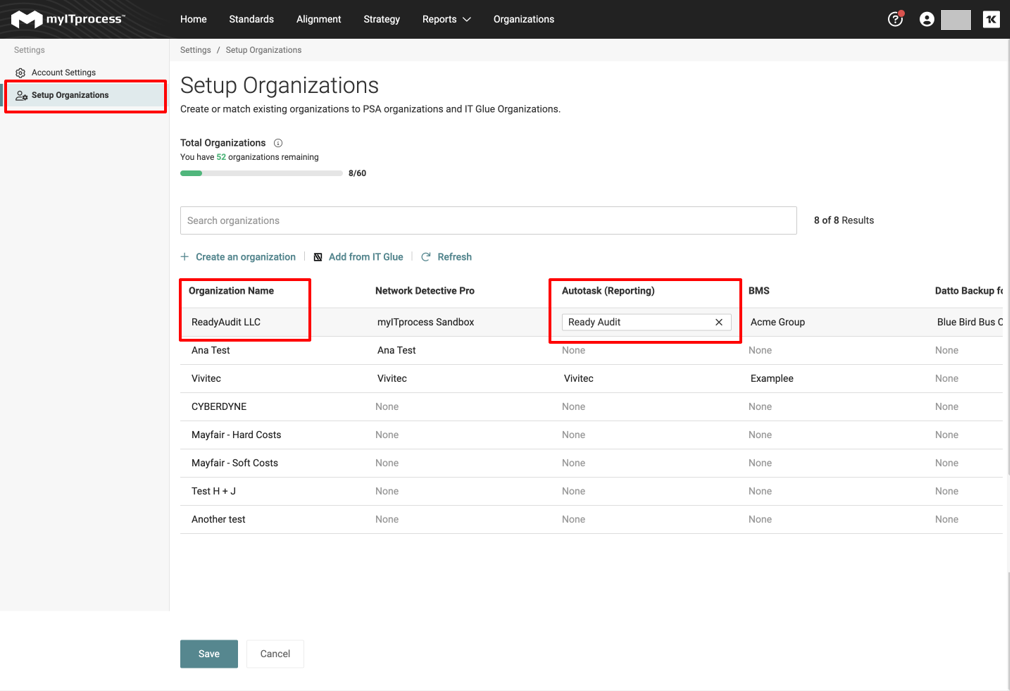This screenshot has height=691, width=1010.
Task: Click the grey user name box in header
Action: point(956,19)
